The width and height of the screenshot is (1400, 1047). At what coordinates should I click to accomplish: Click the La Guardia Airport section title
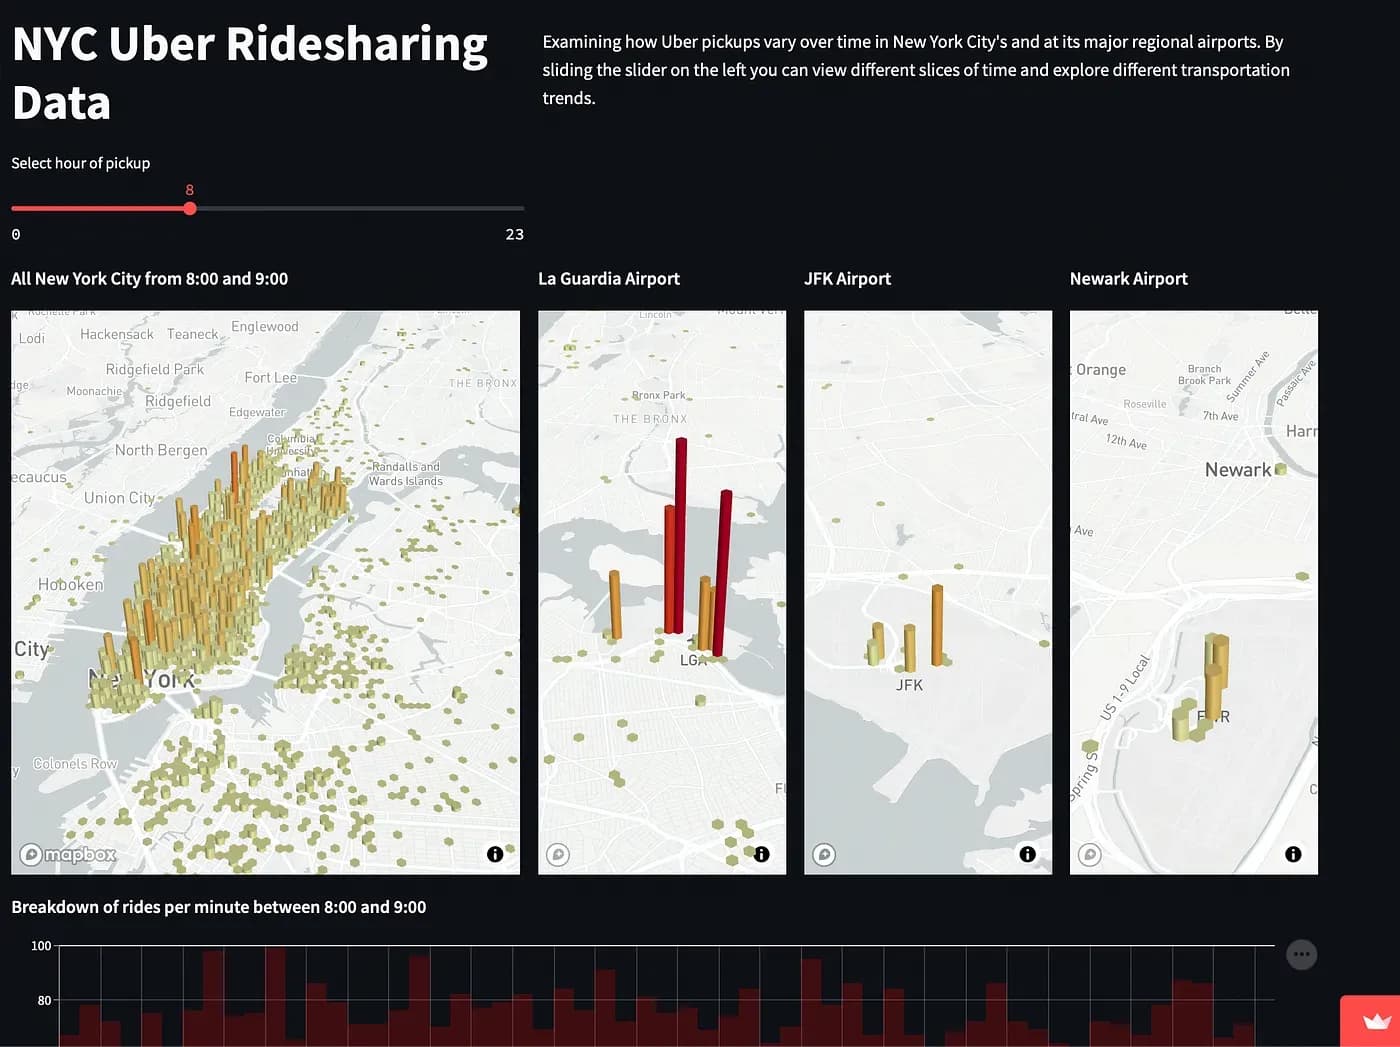[x=609, y=279]
